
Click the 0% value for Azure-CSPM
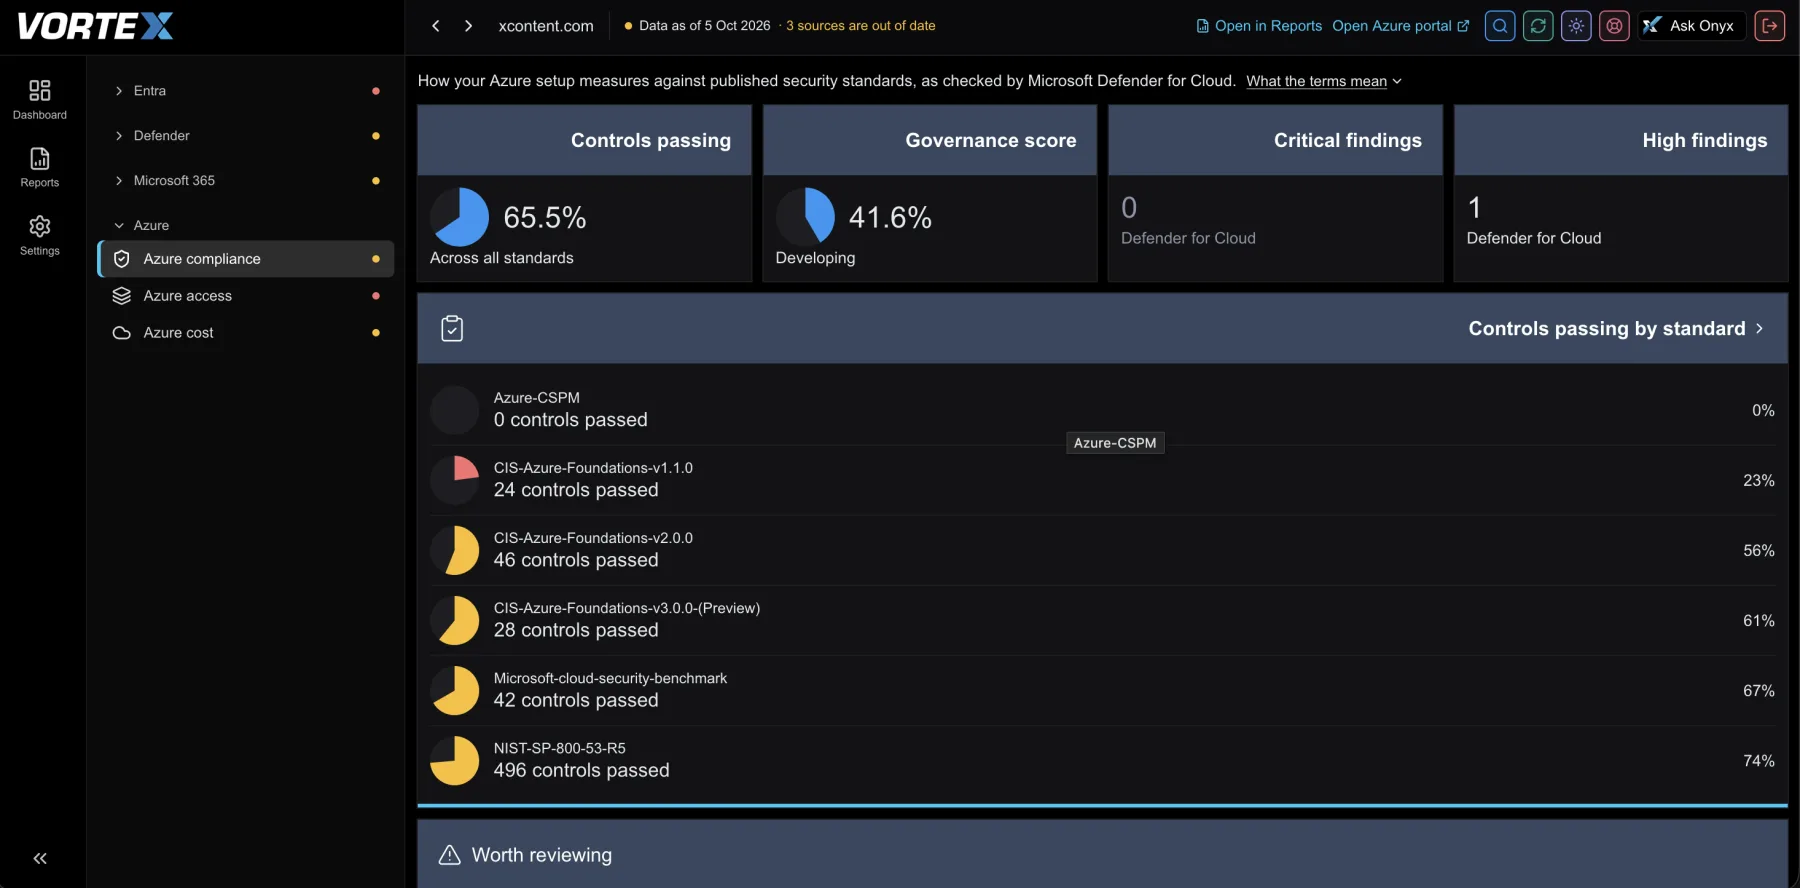(1763, 411)
